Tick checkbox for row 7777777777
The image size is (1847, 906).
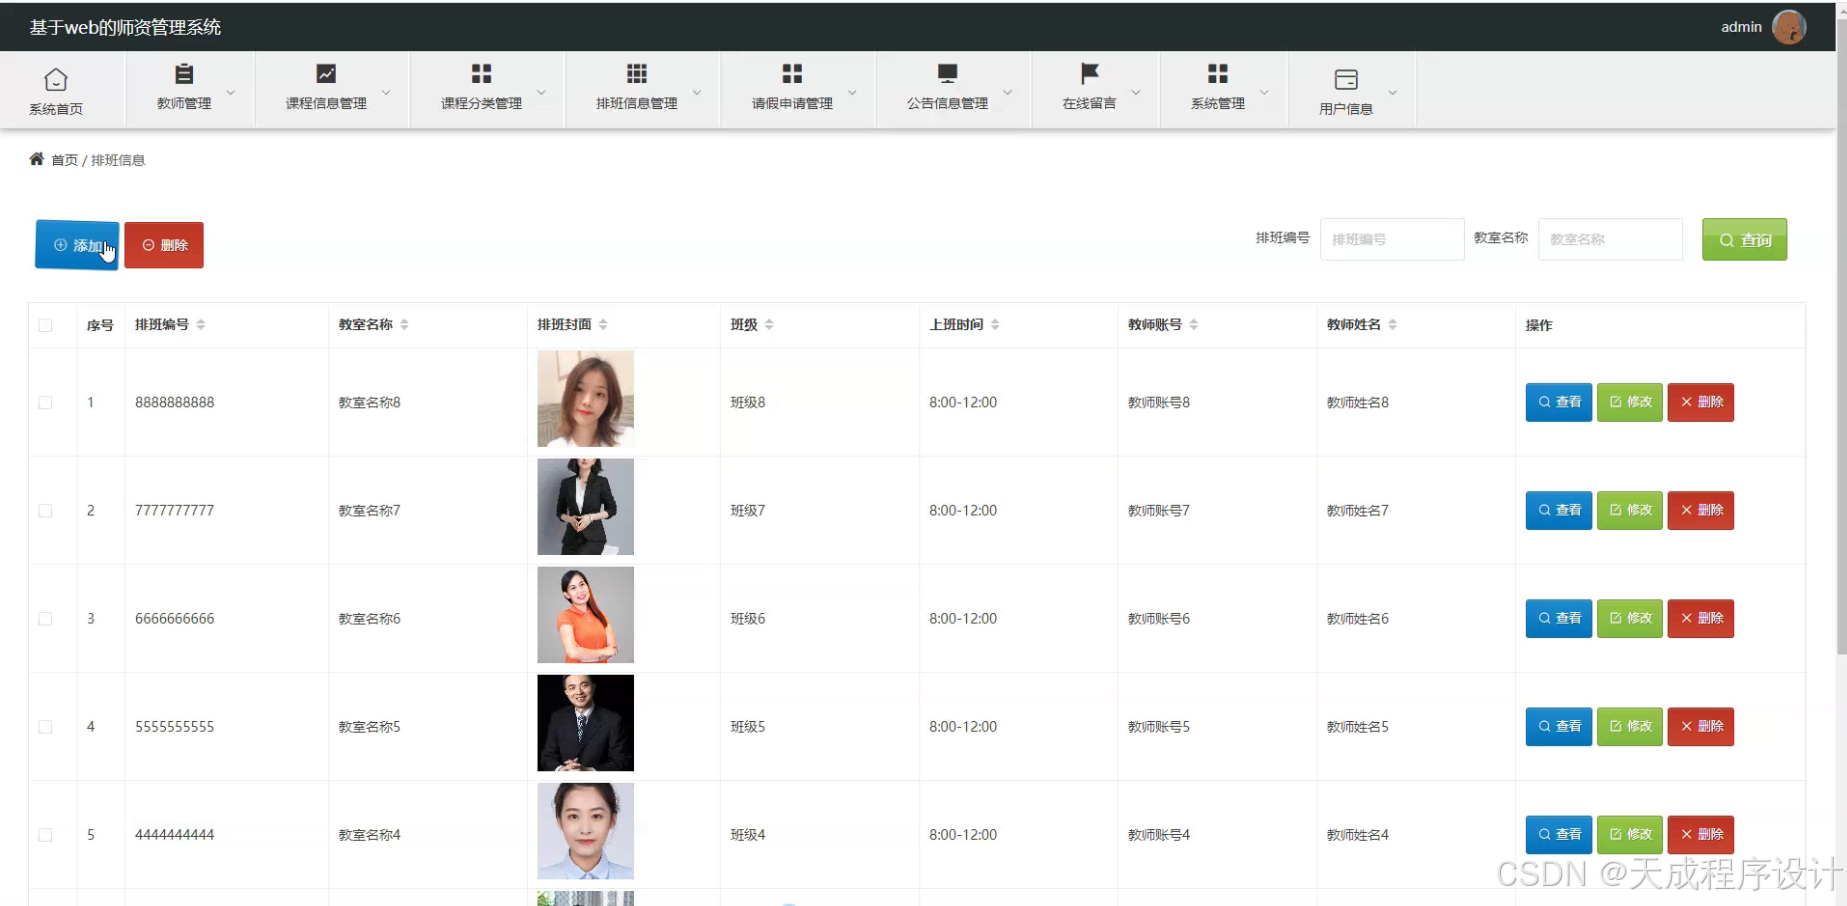point(45,510)
